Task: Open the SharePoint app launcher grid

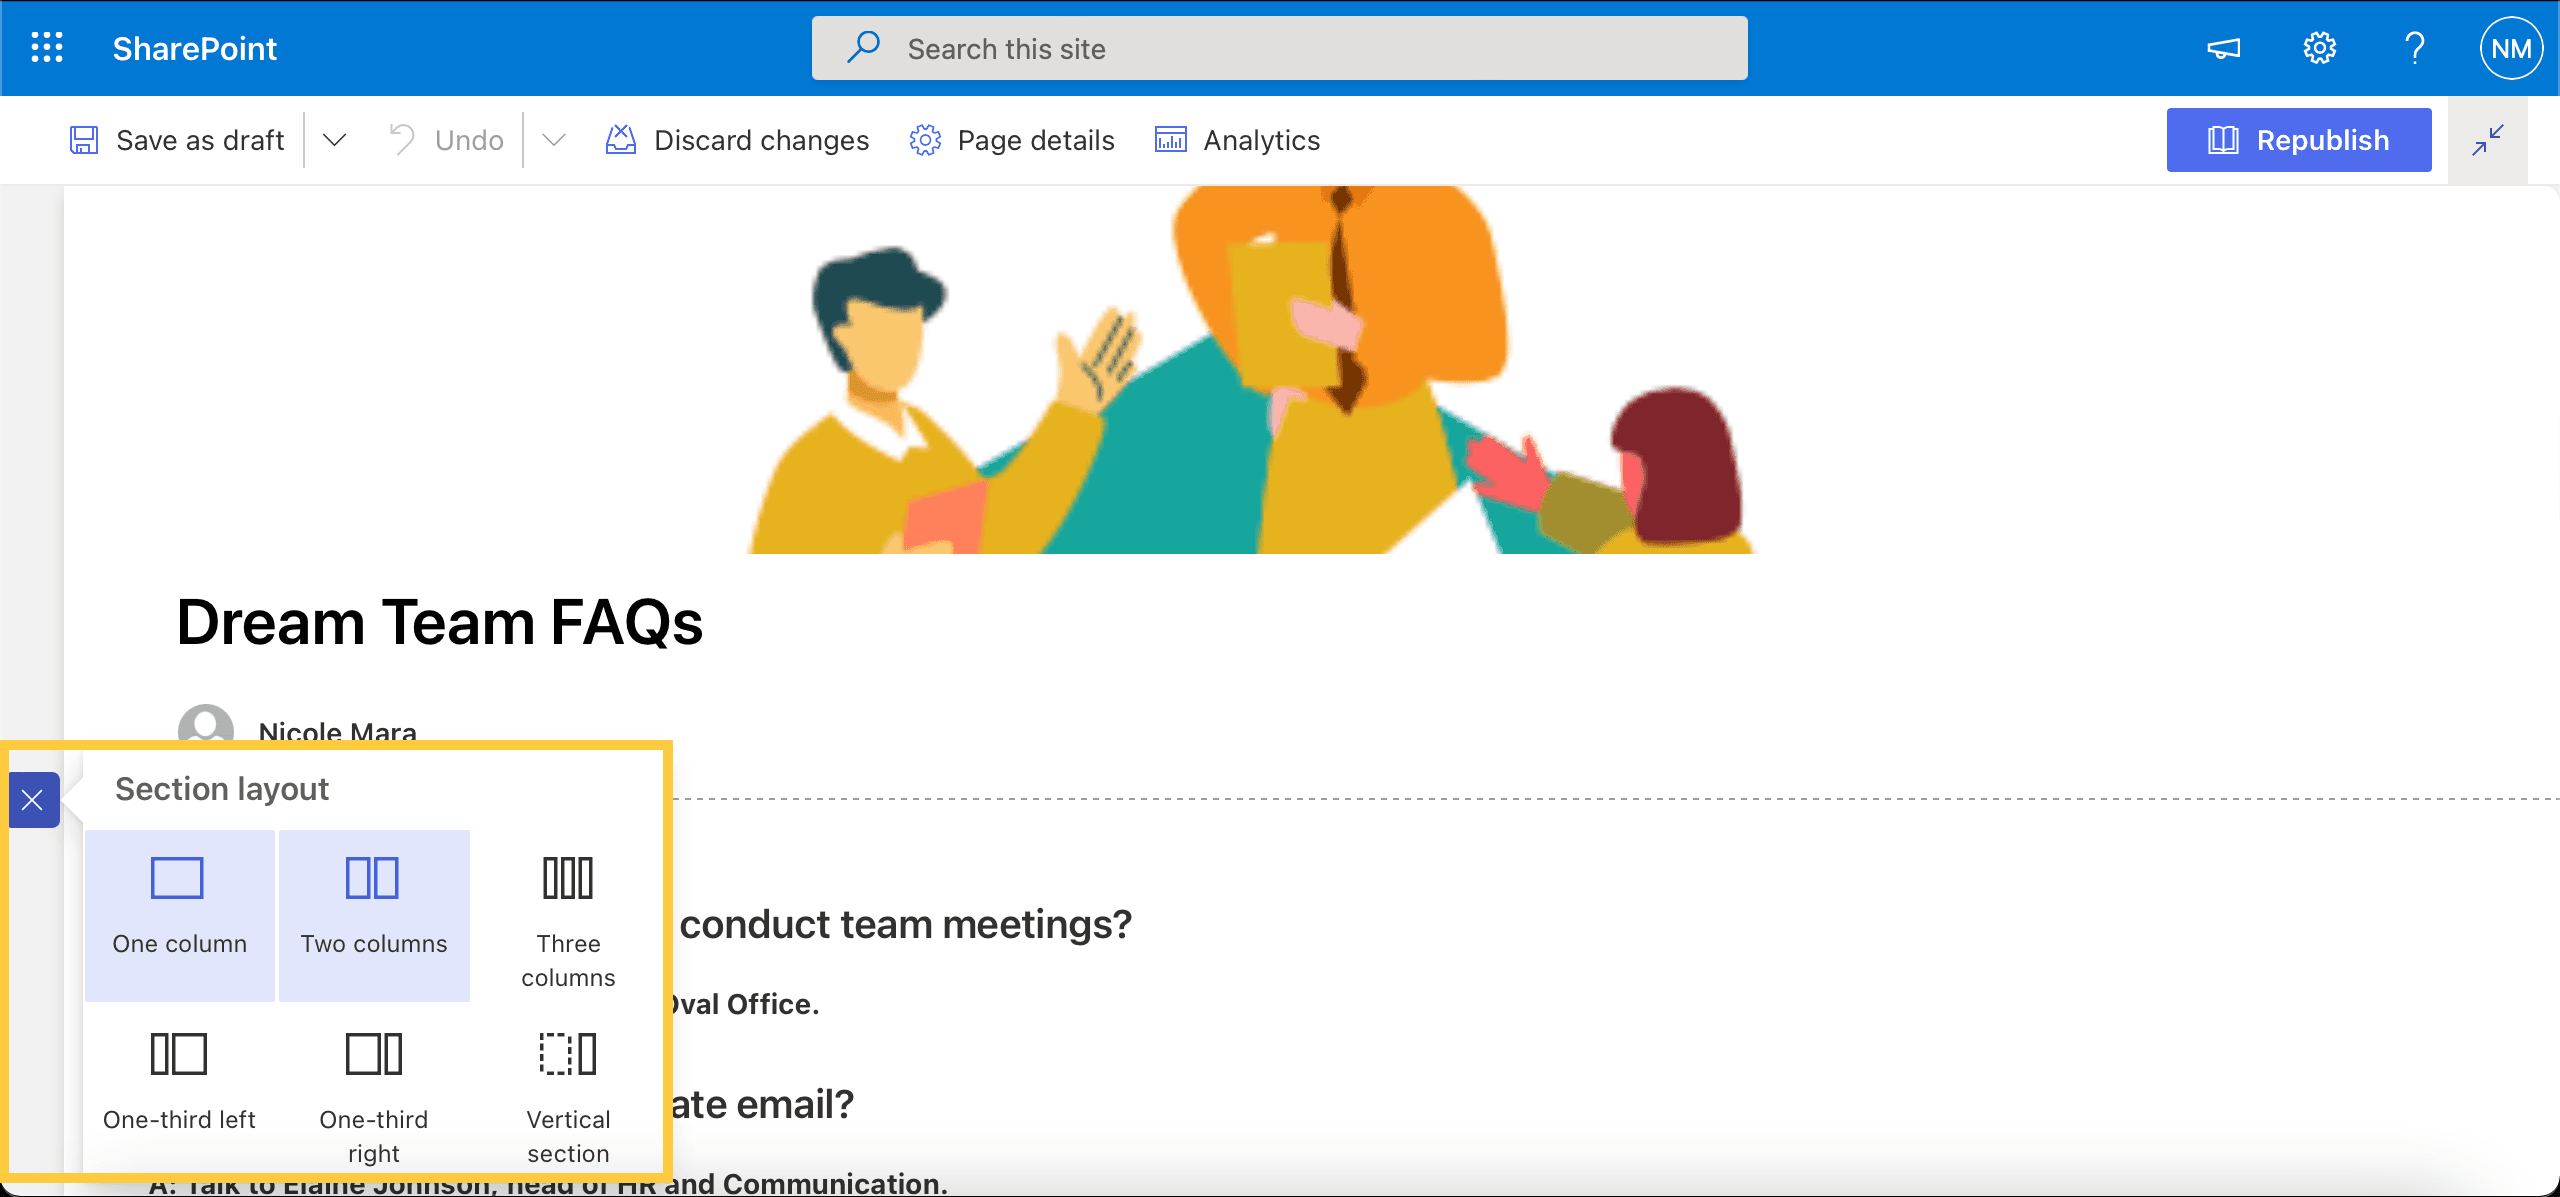Action: tap(46, 46)
